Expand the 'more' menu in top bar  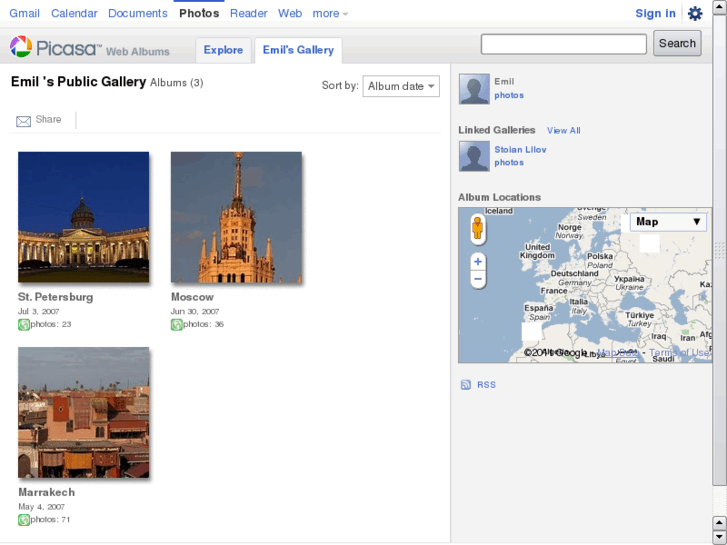click(329, 14)
